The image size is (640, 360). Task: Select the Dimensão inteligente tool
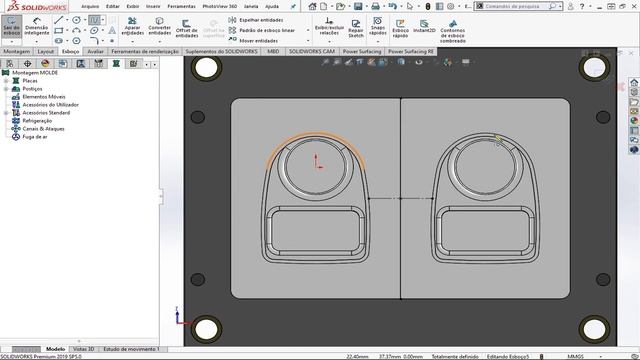coord(37,27)
